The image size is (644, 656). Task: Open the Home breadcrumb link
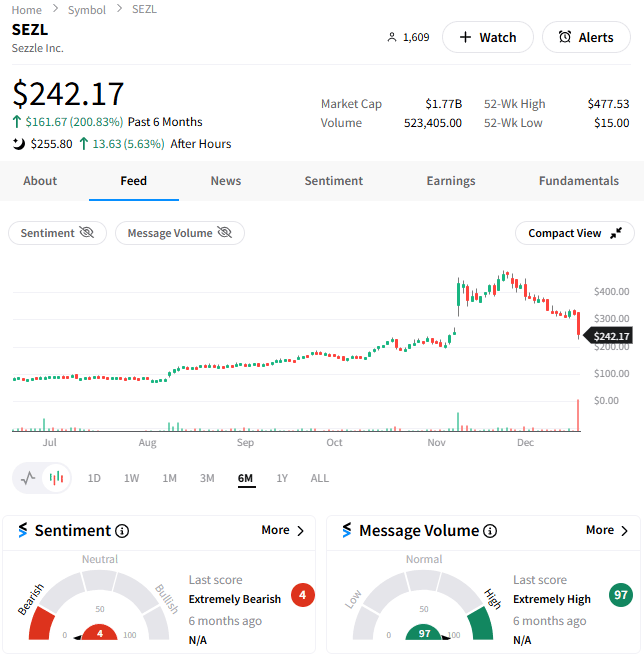(26, 10)
